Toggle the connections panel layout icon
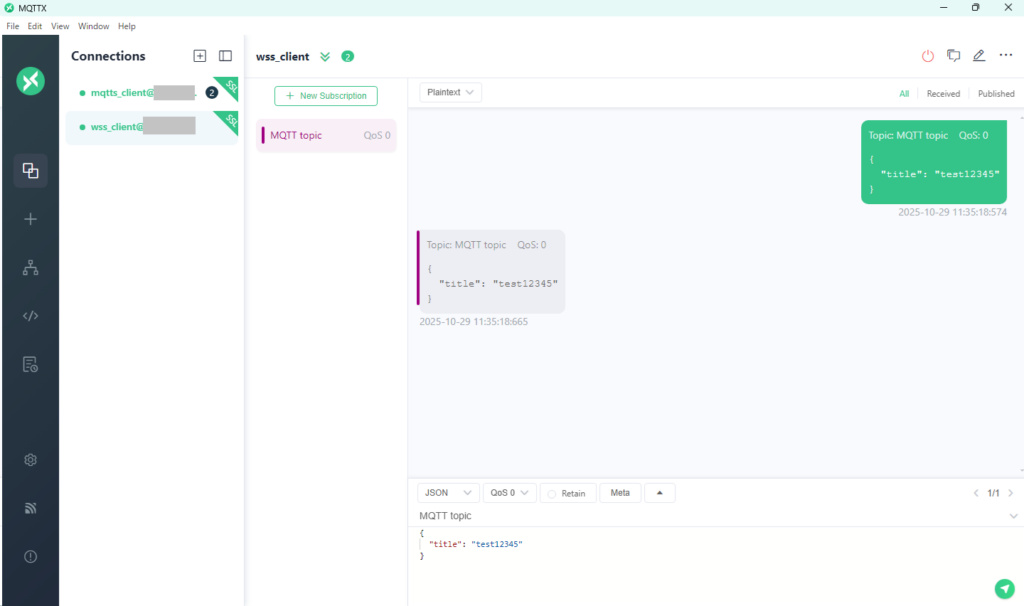The image size is (1024, 606). [225, 56]
